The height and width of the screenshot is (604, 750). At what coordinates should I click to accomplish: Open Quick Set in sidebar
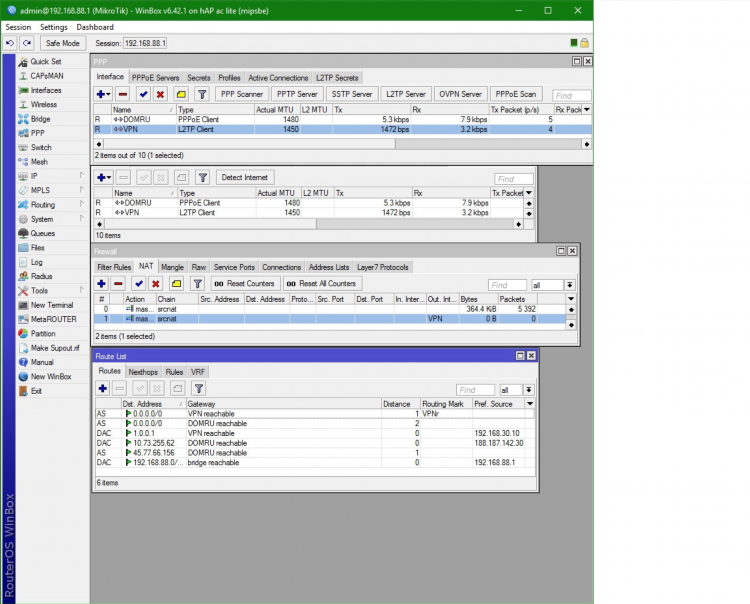tap(46, 61)
